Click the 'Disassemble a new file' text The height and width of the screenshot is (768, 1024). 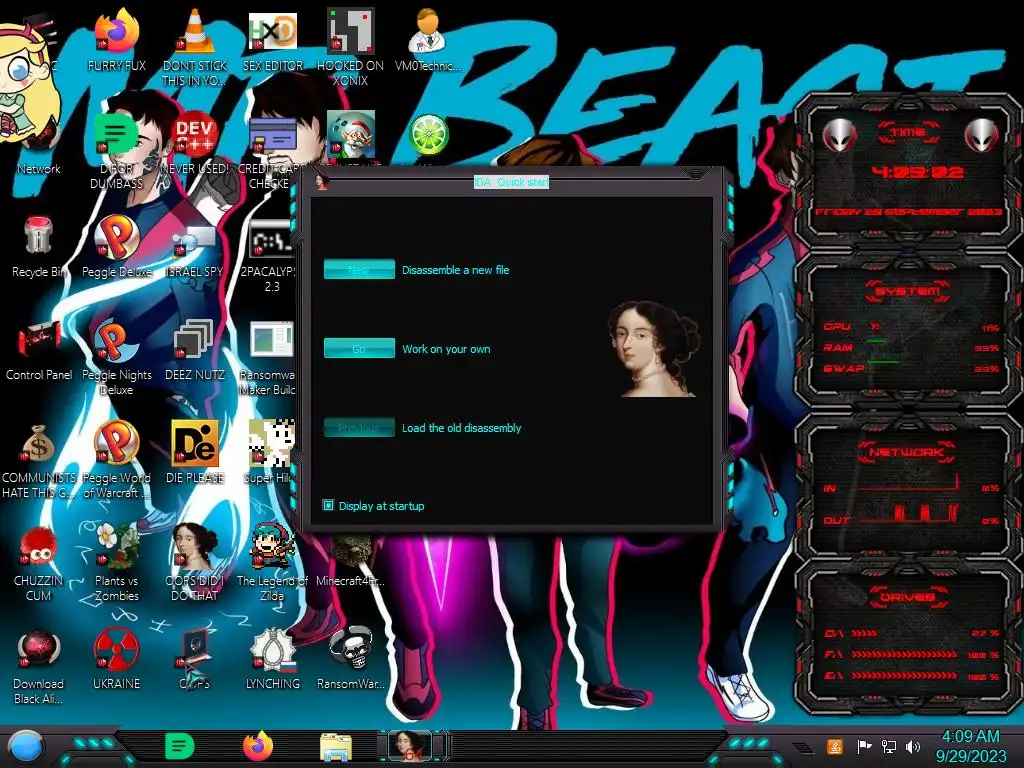pos(455,270)
